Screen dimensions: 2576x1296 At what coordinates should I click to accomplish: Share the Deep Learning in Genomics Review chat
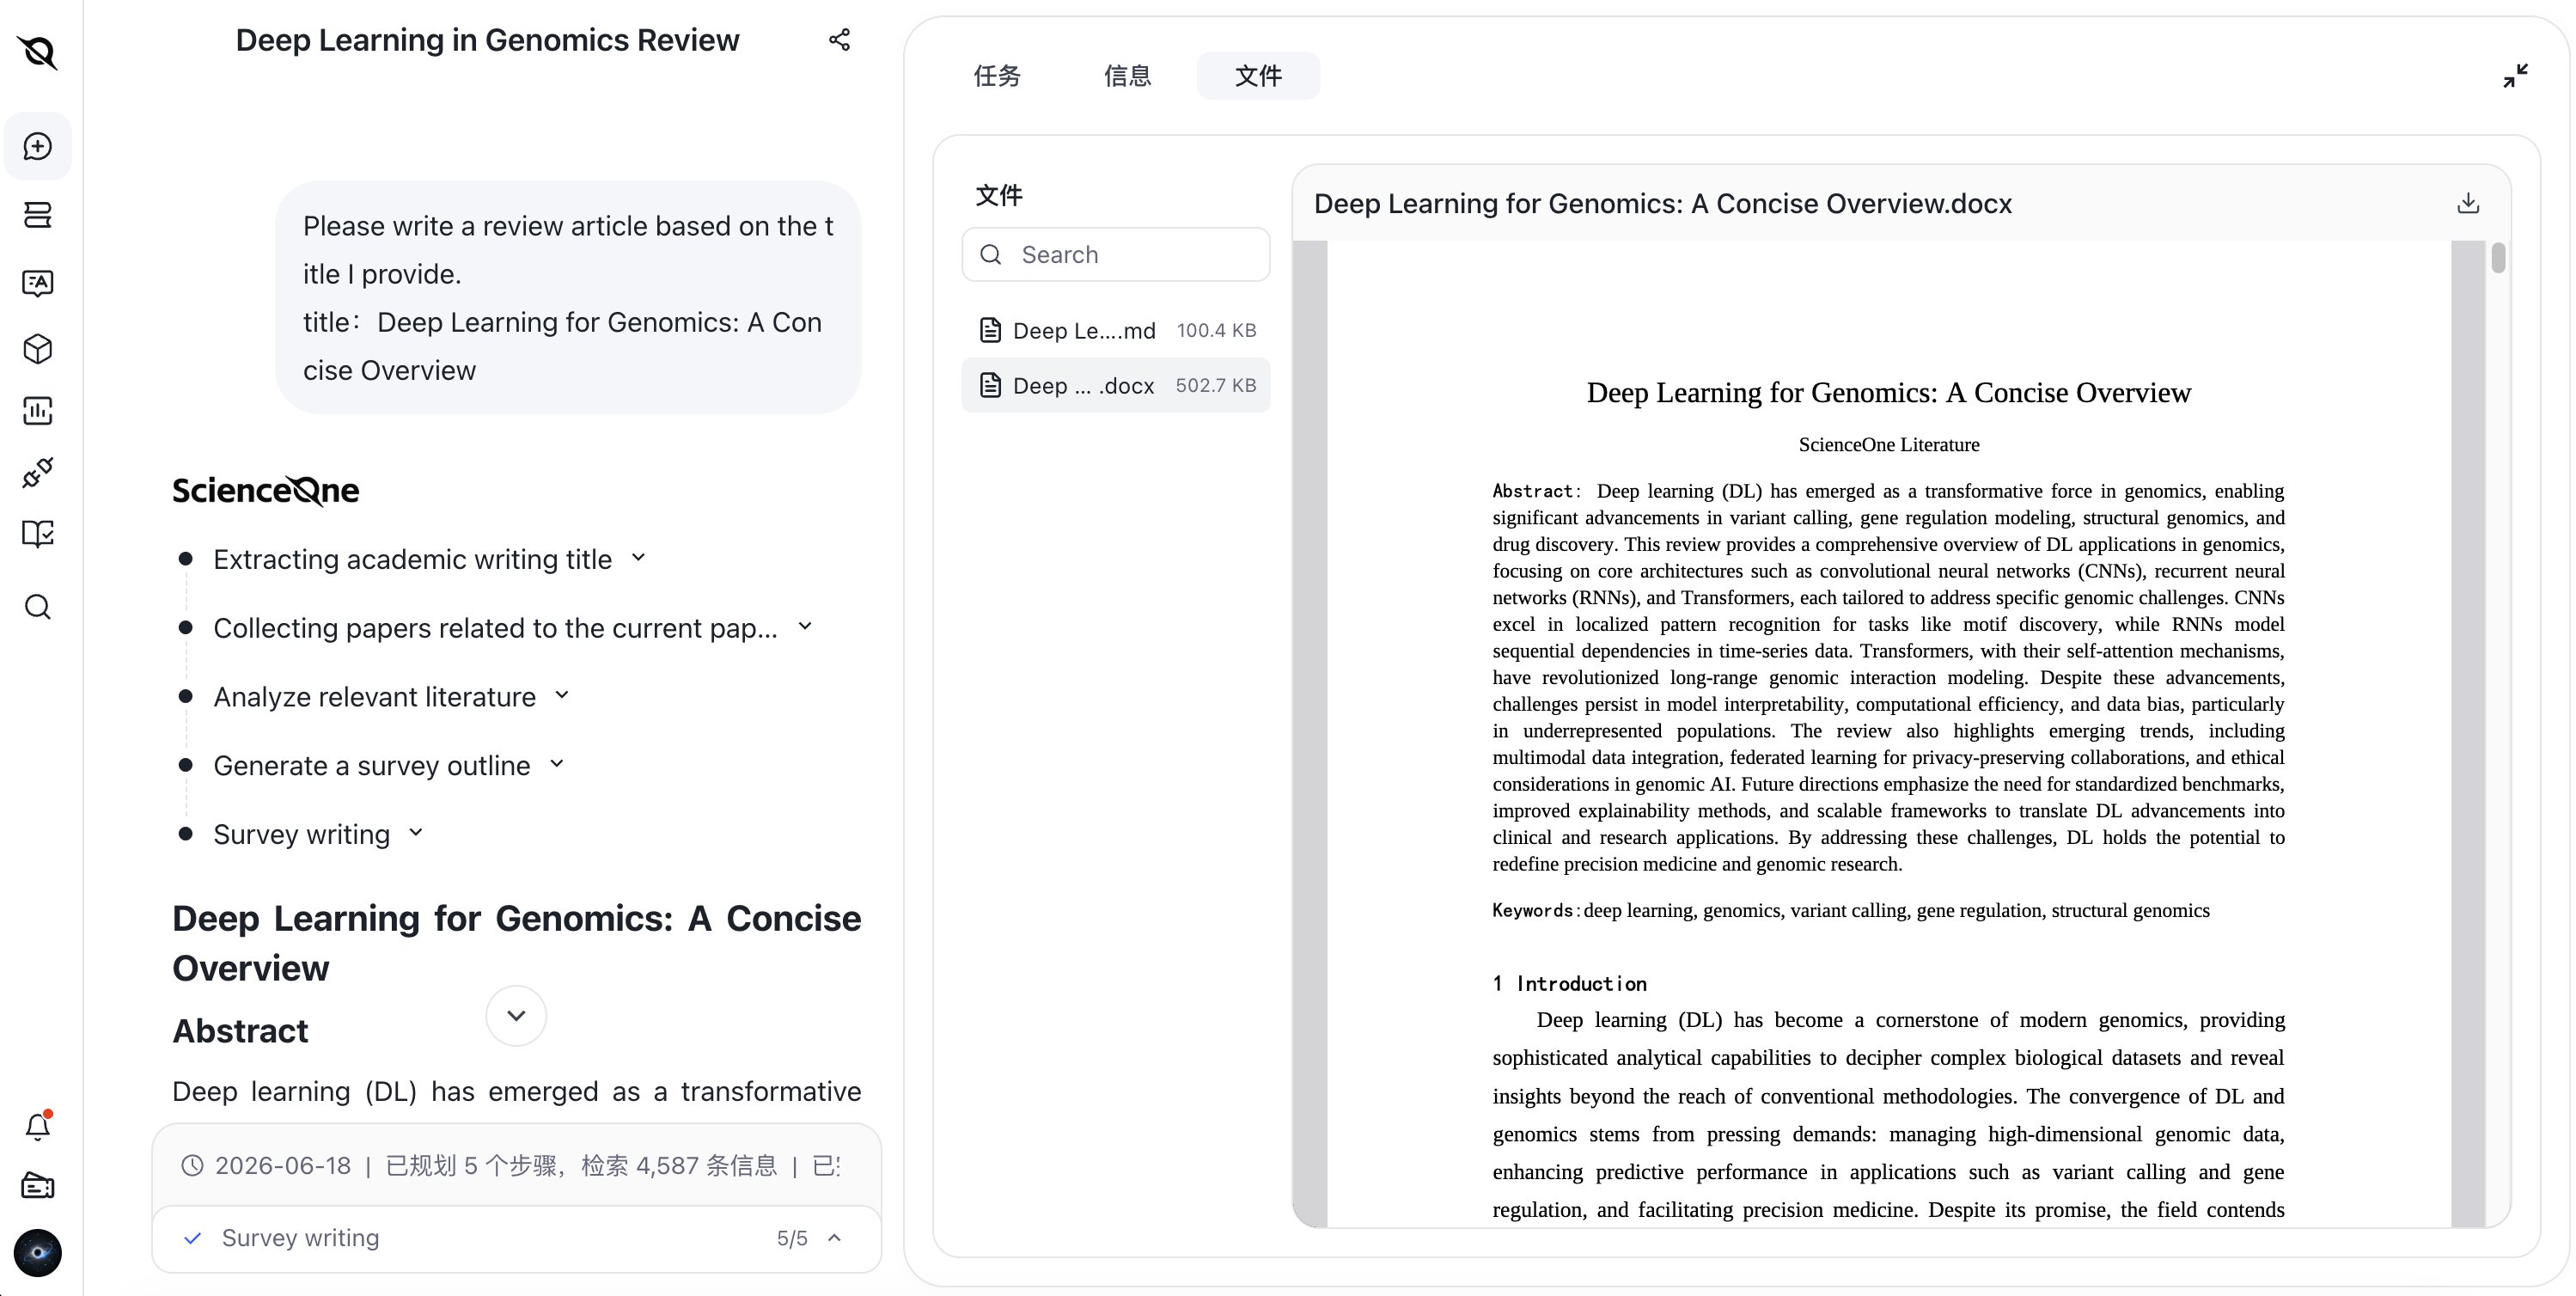tap(839, 40)
